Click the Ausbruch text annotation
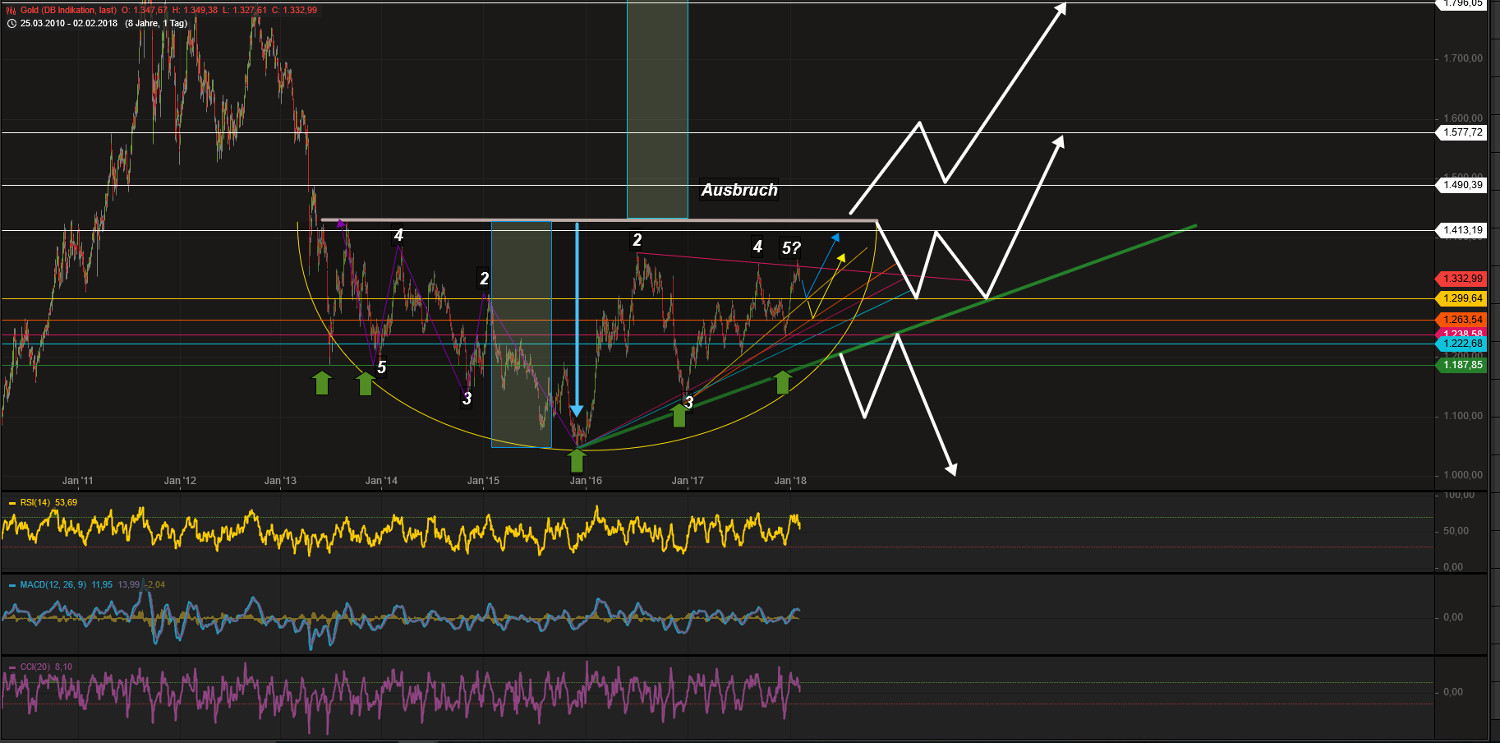Image resolution: width=1500 pixels, height=743 pixels. coord(740,190)
